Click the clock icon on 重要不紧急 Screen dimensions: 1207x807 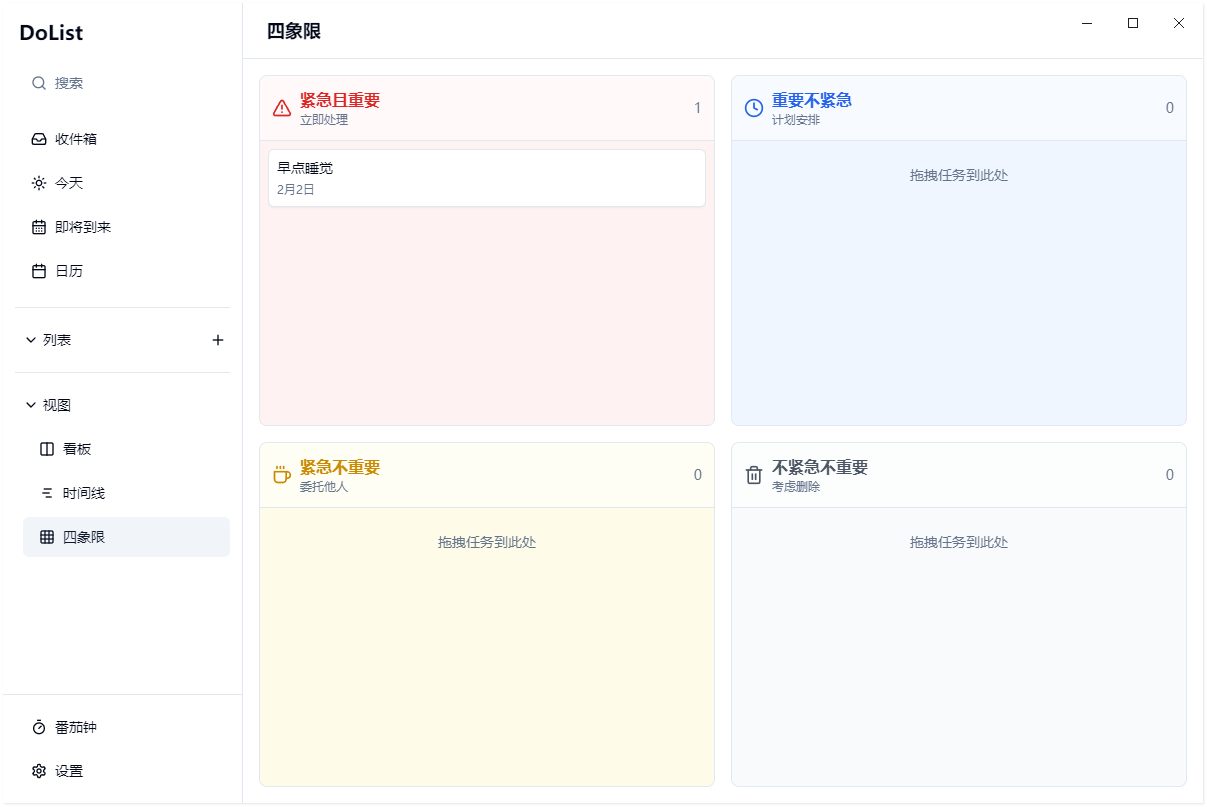(753, 108)
